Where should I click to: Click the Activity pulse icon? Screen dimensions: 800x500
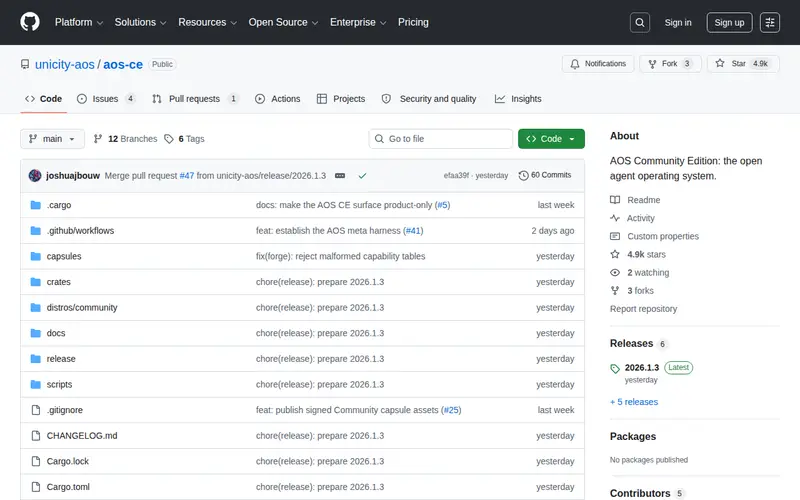tap(615, 218)
